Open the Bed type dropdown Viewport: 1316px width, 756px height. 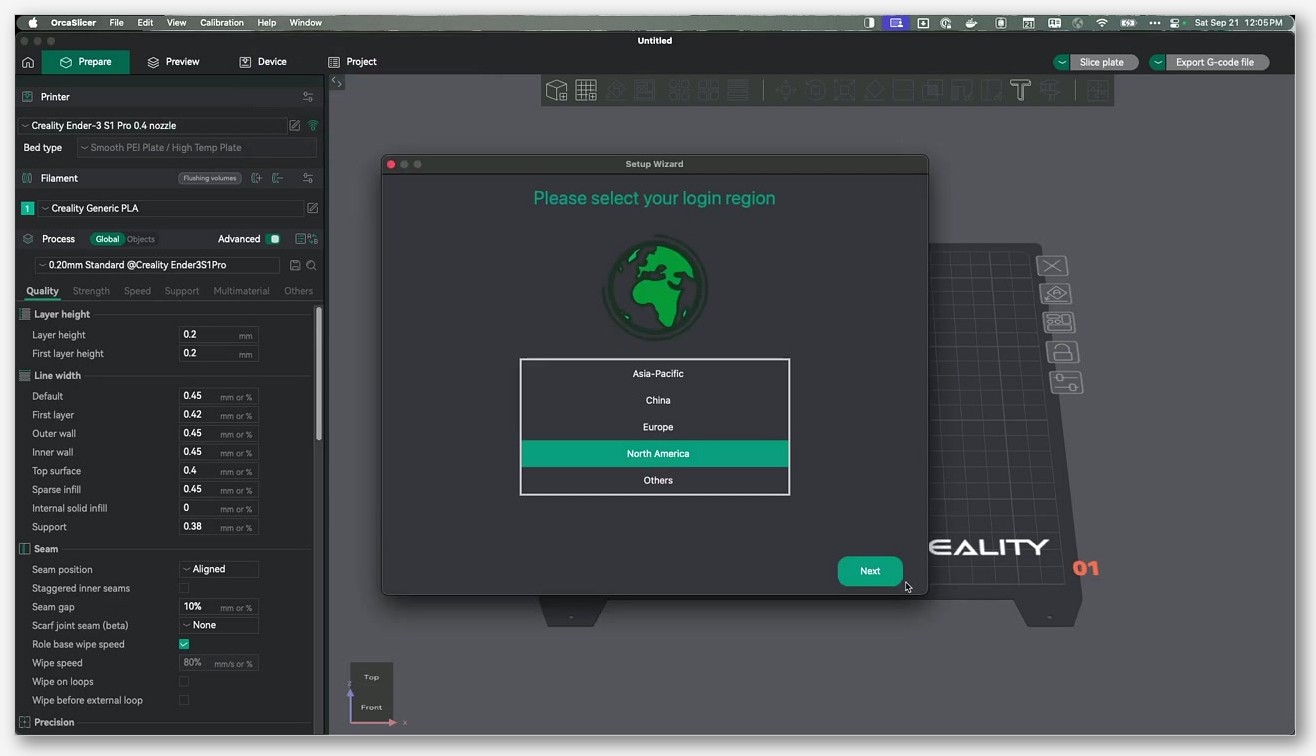197,147
